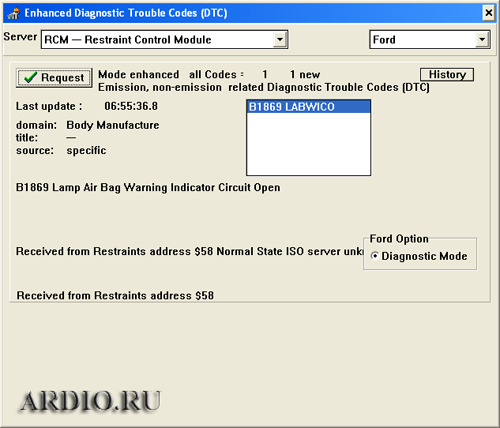This screenshot has height=428, width=500.
Task: Open the History button
Action: click(447, 74)
